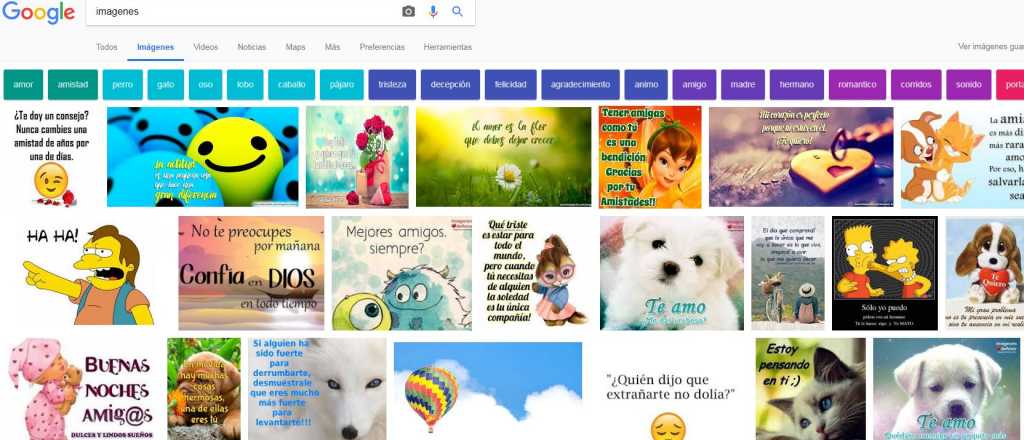Image resolution: width=1024 pixels, height=440 pixels.
Task: Select the 'felicidad' chip
Action: [x=510, y=85]
